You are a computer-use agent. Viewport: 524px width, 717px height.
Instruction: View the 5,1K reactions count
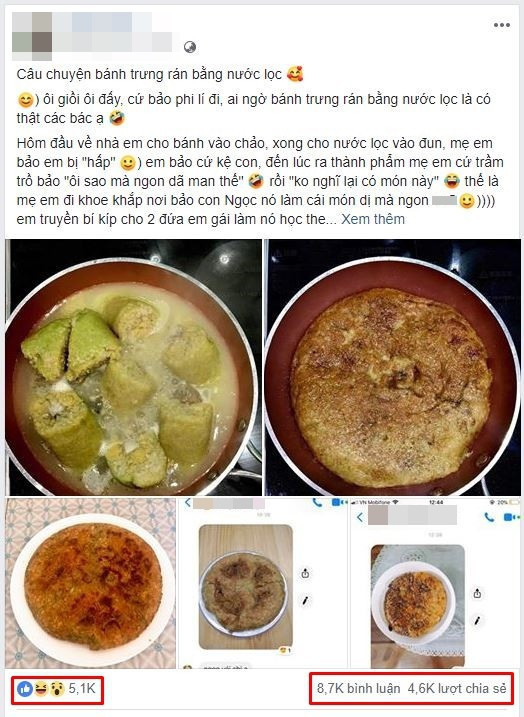click(x=82, y=688)
